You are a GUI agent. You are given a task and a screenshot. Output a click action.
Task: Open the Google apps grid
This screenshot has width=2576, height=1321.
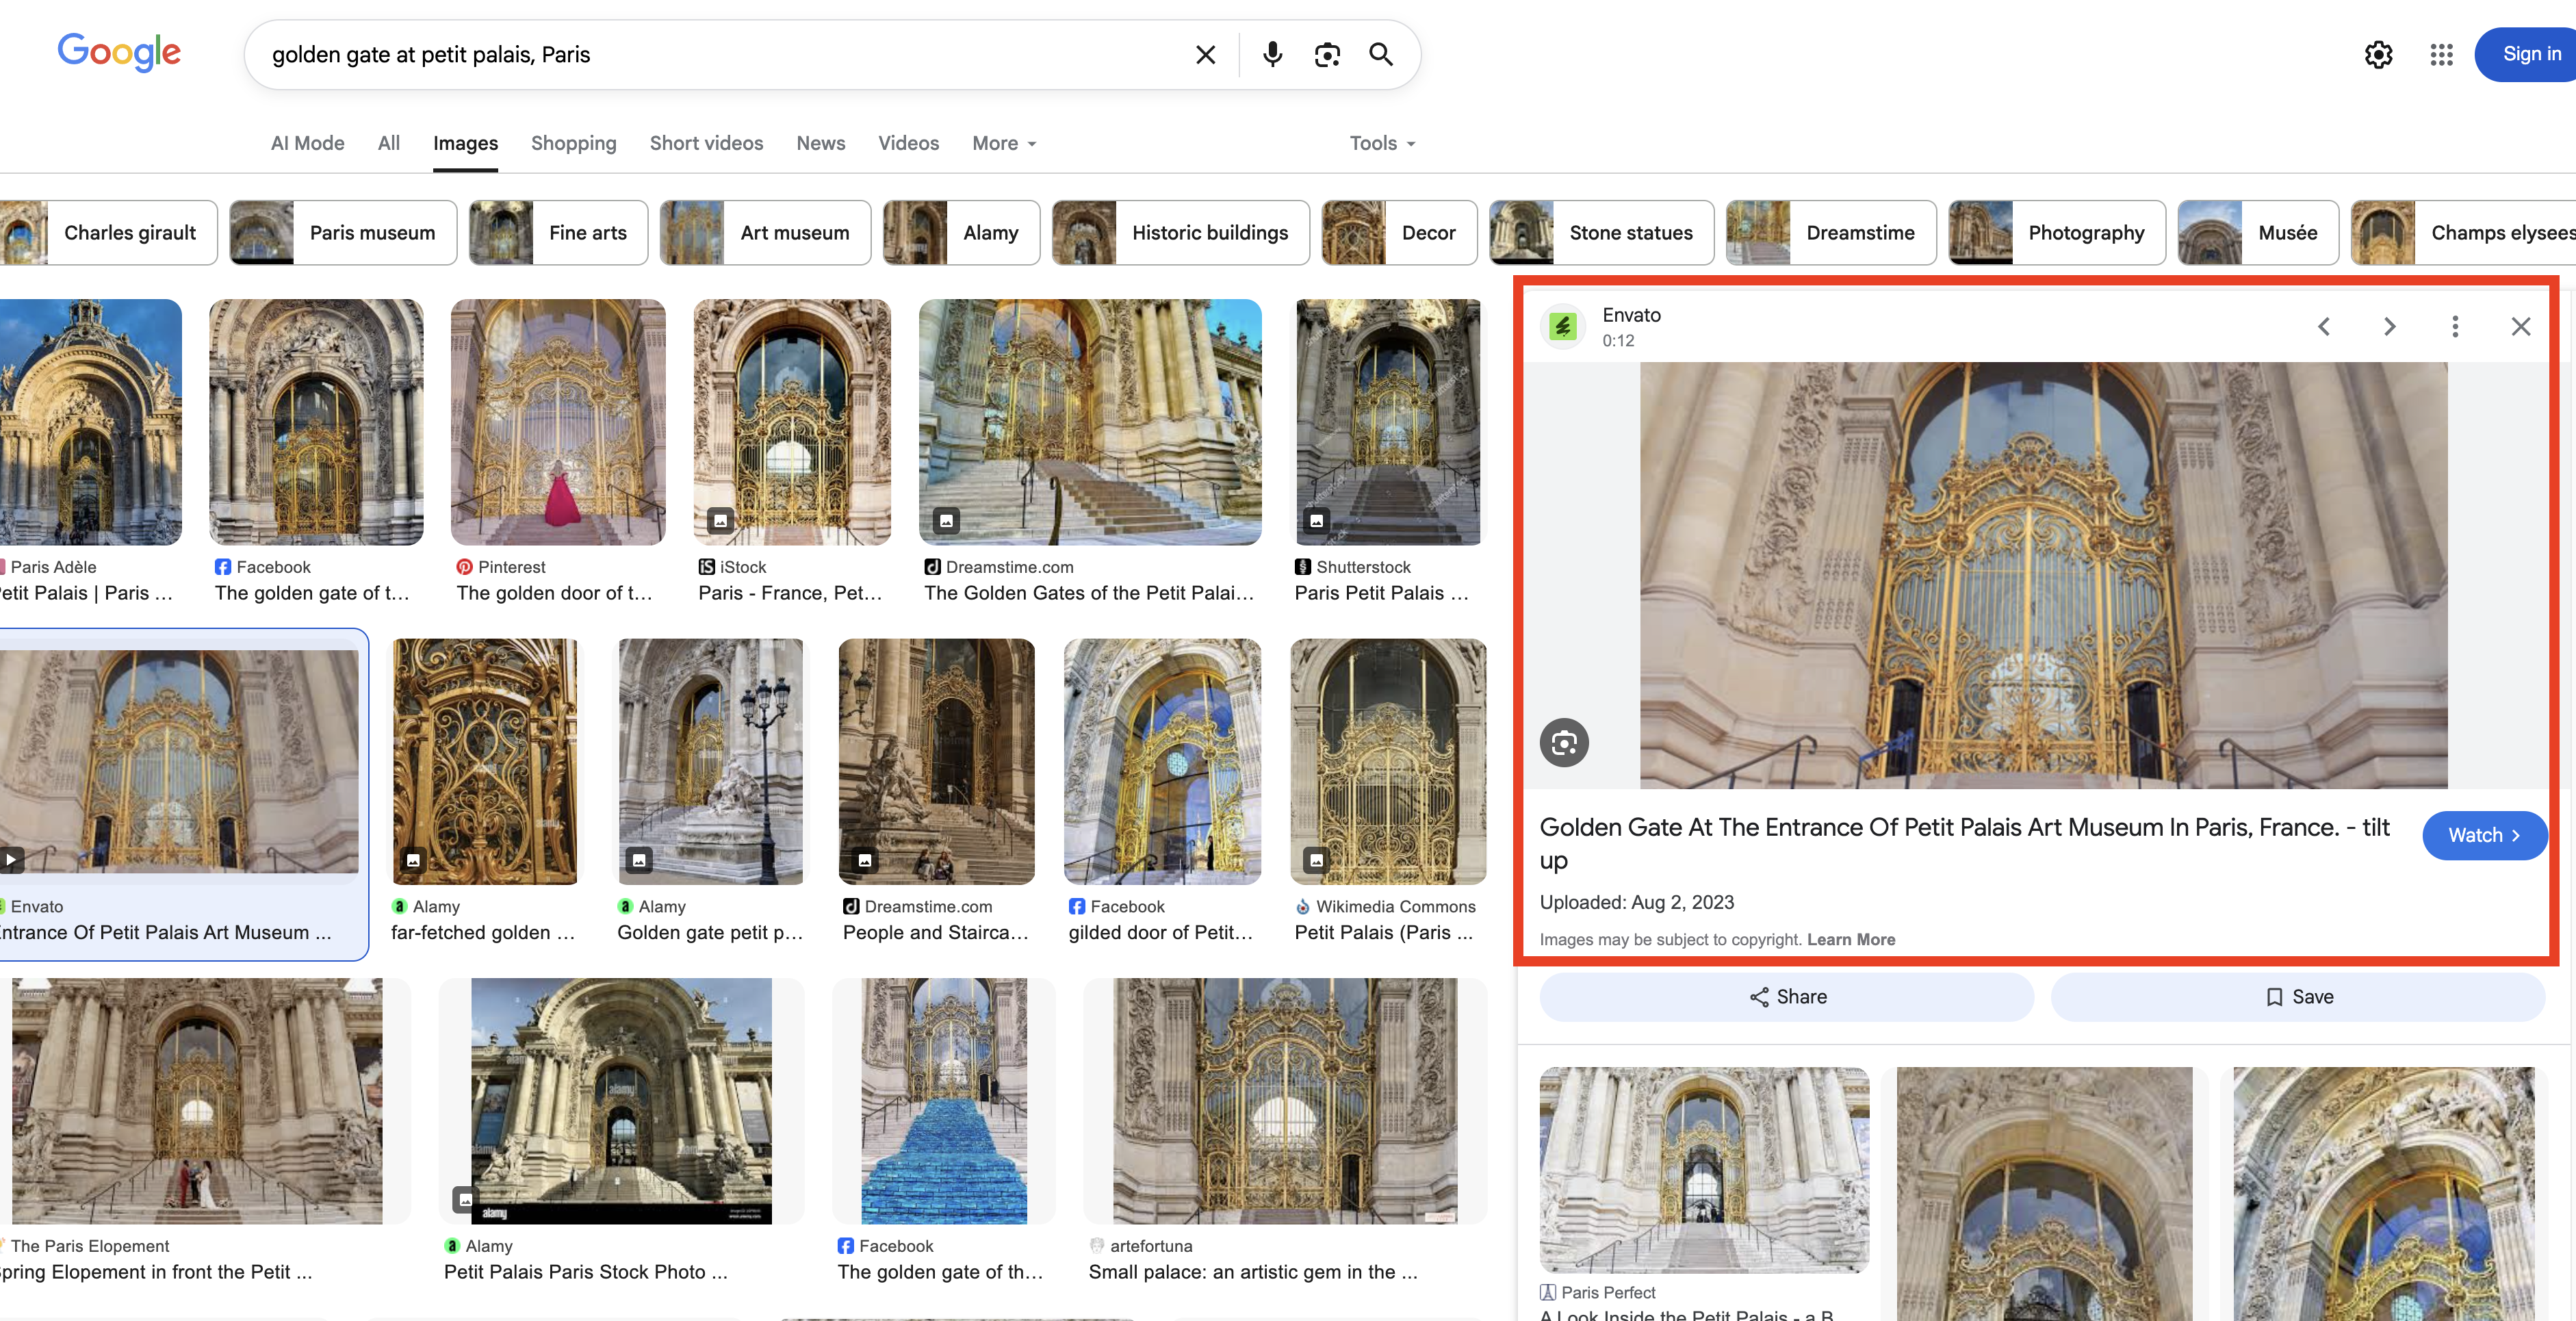2441,54
